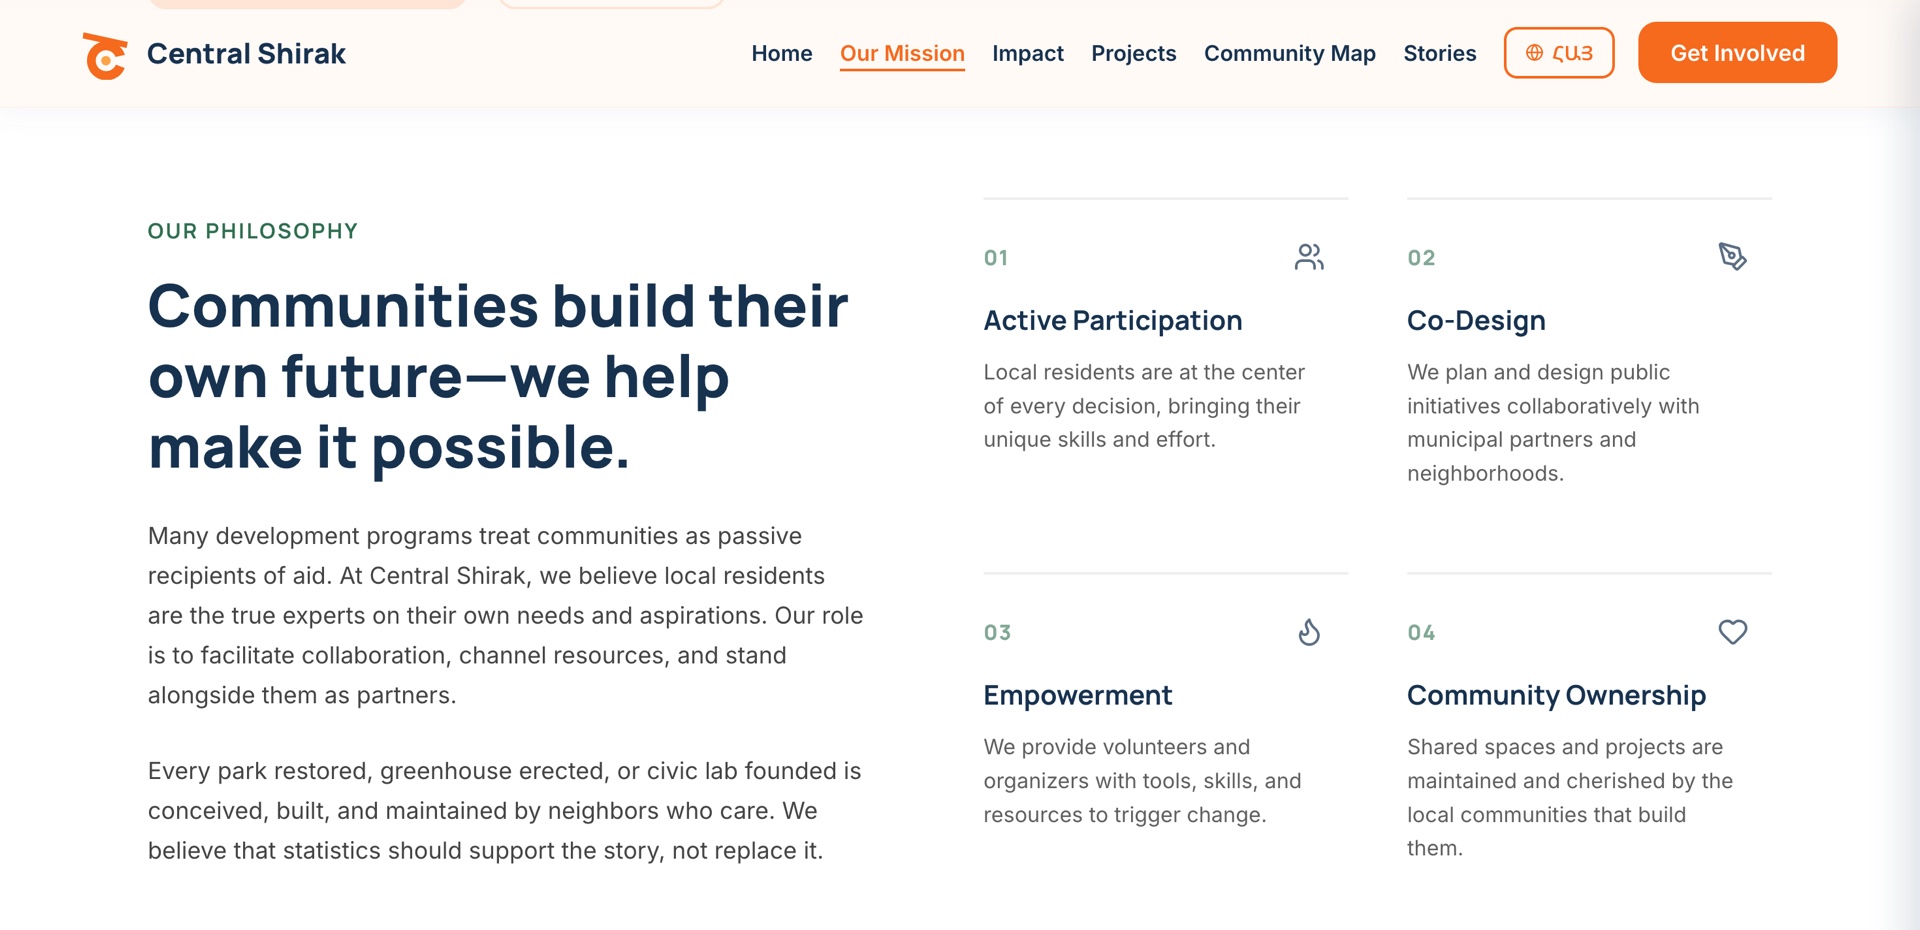This screenshot has width=1920, height=930.
Task: Go to the Impact page
Action: tap(1028, 53)
